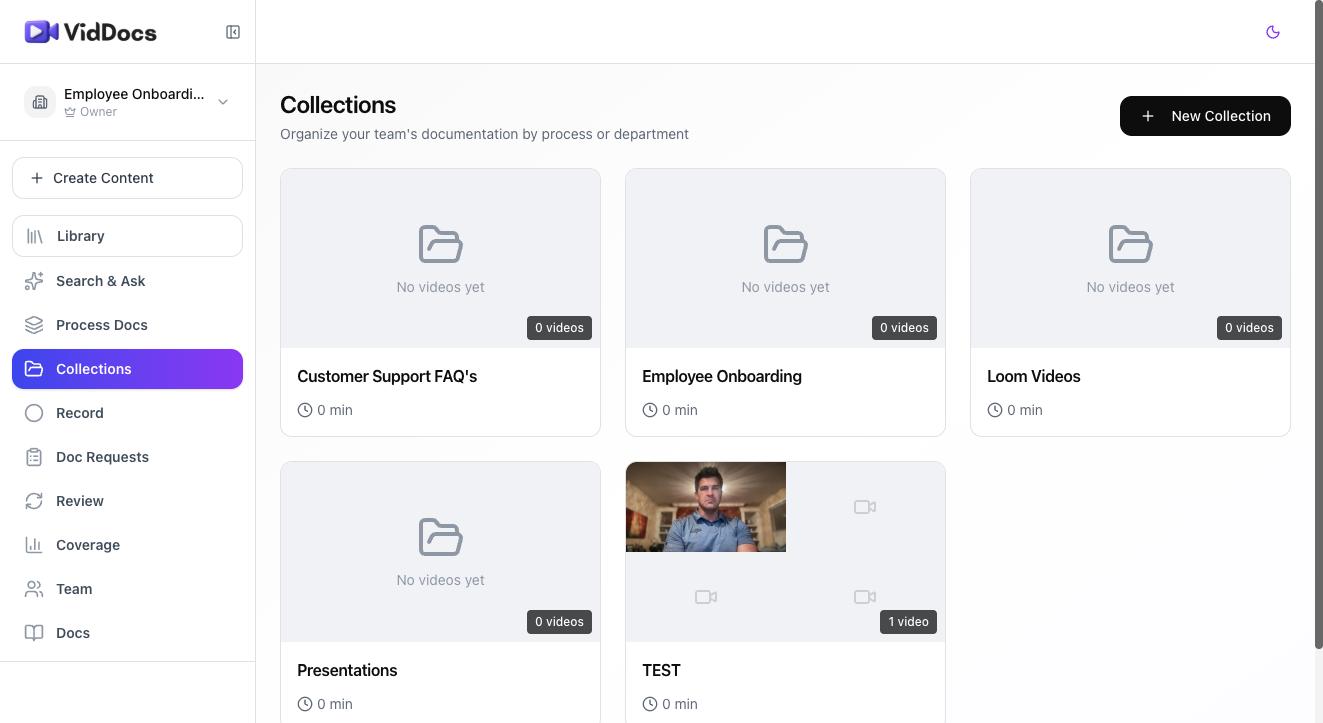This screenshot has width=1323, height=723.
Task: Click folder icon on Customer Support FAQ's card
Action: (440, 244)
